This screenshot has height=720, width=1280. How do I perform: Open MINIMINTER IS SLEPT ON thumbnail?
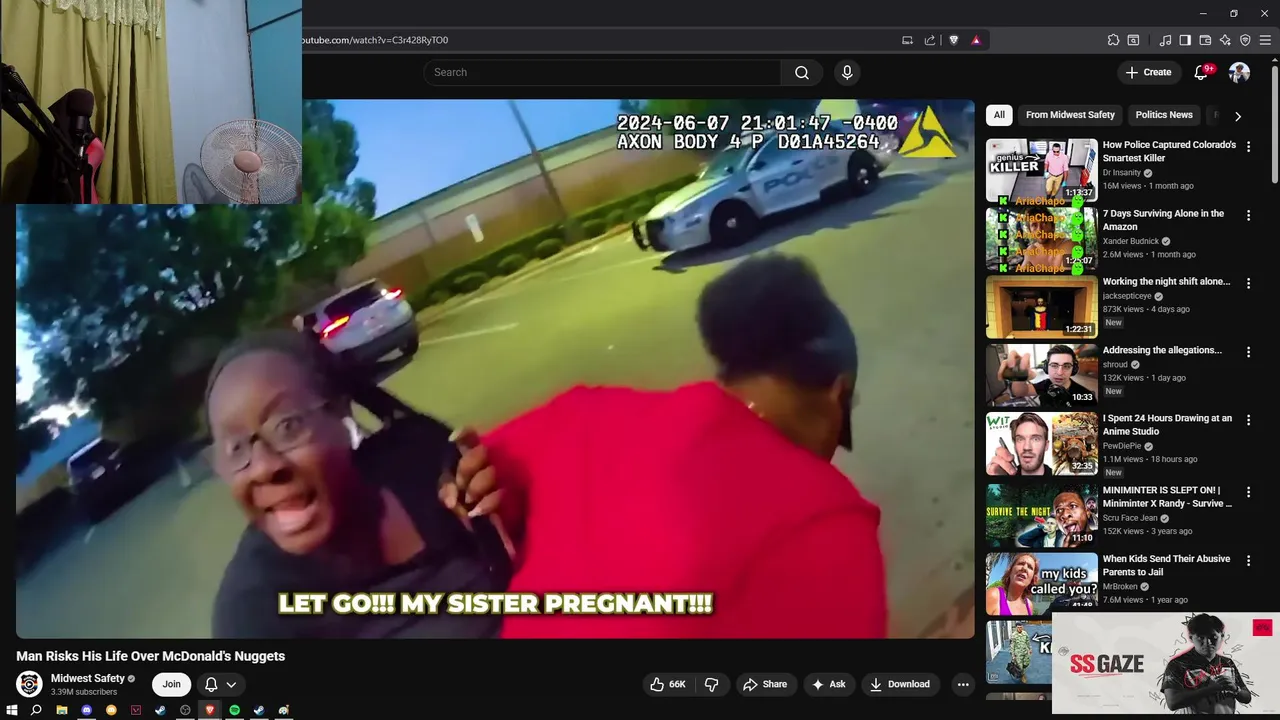(x=1041, y=515)
